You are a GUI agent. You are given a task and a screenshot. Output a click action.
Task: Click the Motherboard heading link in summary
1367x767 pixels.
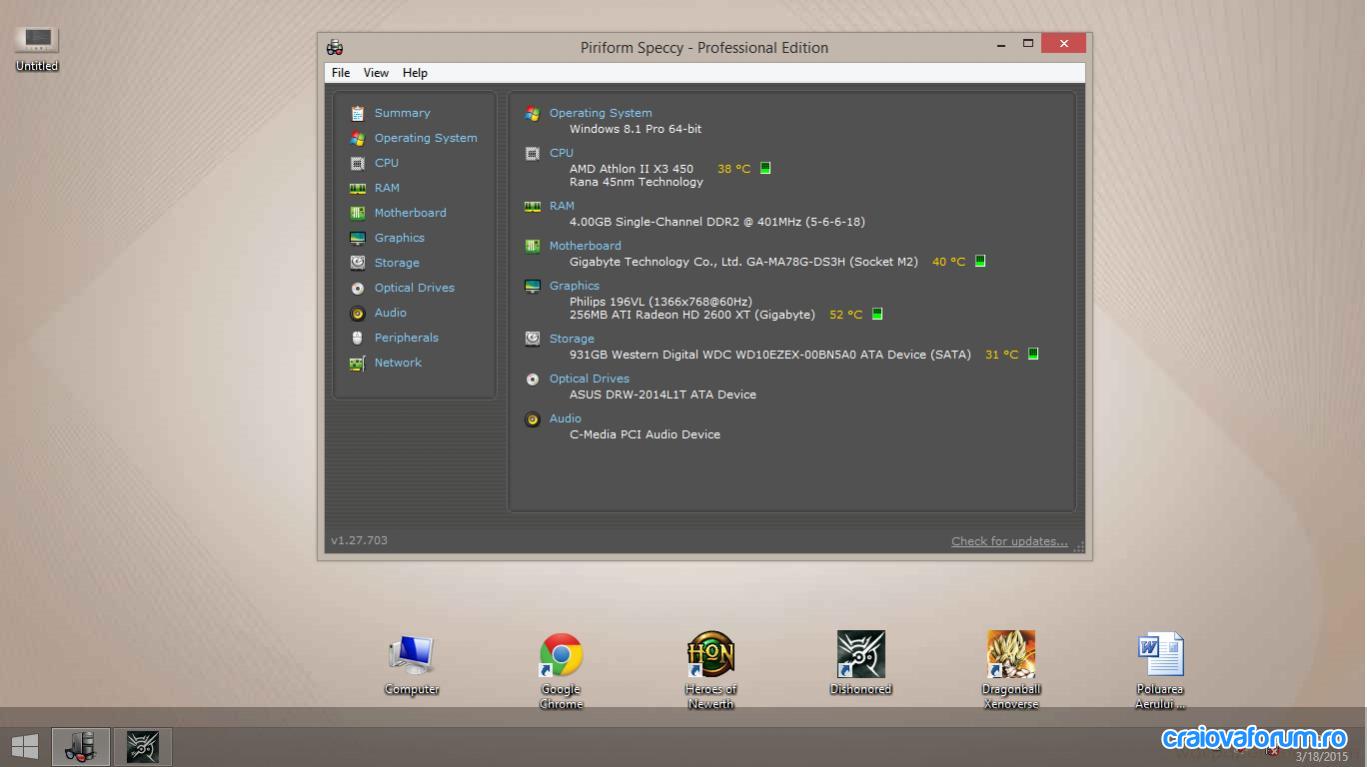pyautogui.click(x=585, y=246)
